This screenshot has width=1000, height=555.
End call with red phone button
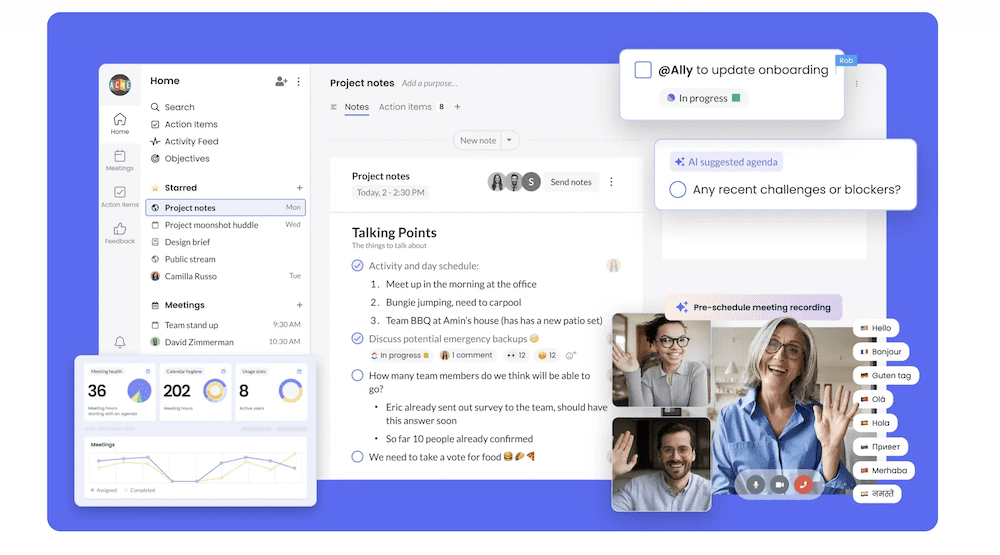click(x=803, y=484)
